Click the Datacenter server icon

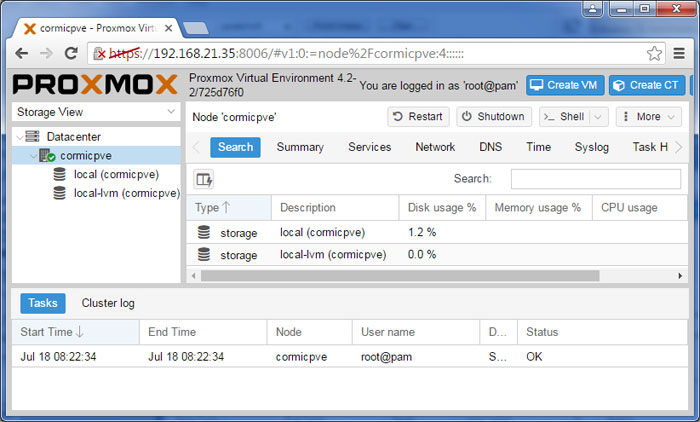(x=32, y=136)
